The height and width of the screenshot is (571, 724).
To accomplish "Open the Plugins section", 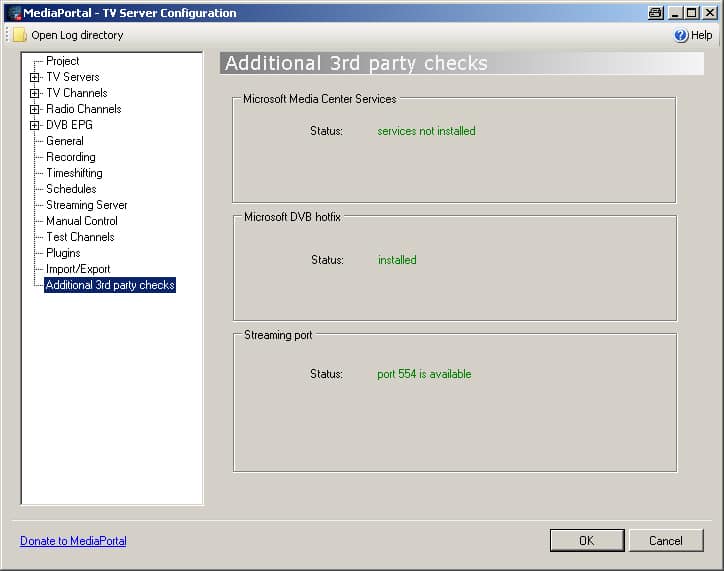I will coord(63,253).
